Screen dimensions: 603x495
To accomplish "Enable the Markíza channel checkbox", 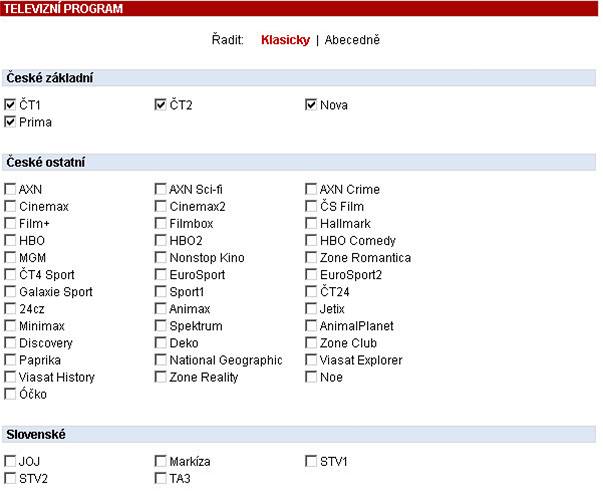I will coord(160,462).
